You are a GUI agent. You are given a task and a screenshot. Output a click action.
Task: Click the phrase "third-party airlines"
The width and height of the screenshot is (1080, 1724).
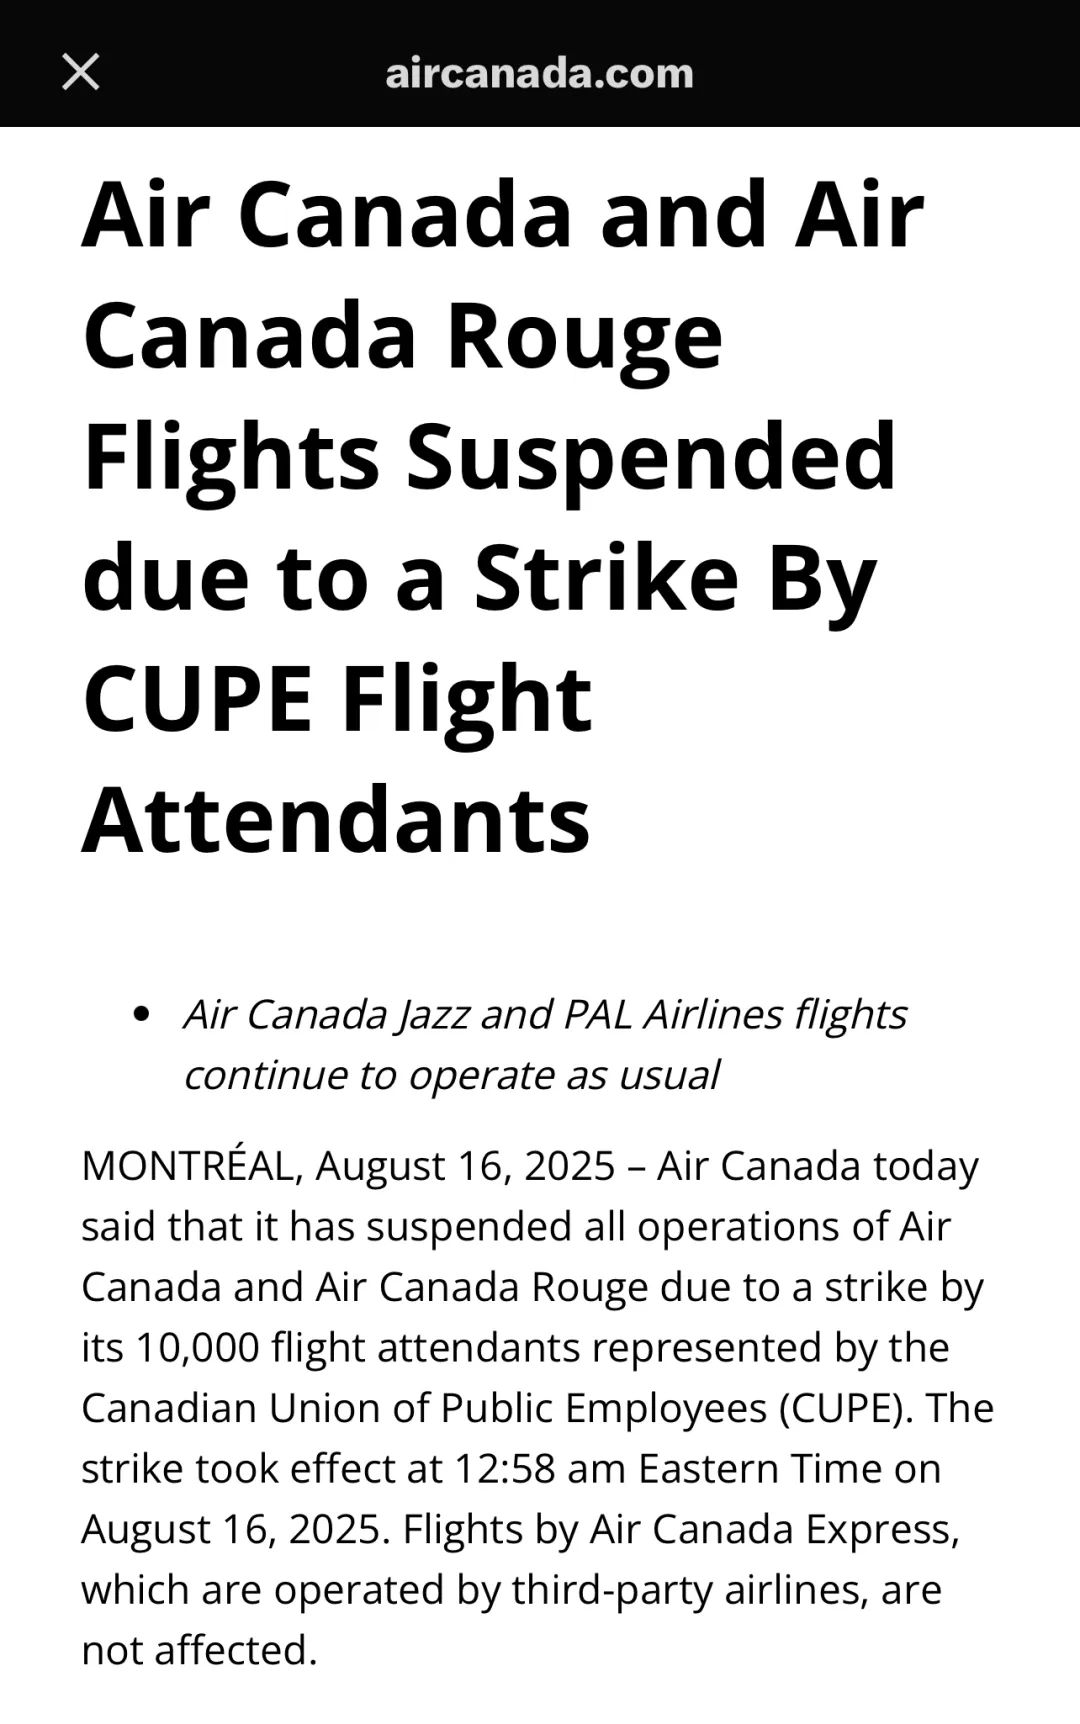click(688, 1590)
